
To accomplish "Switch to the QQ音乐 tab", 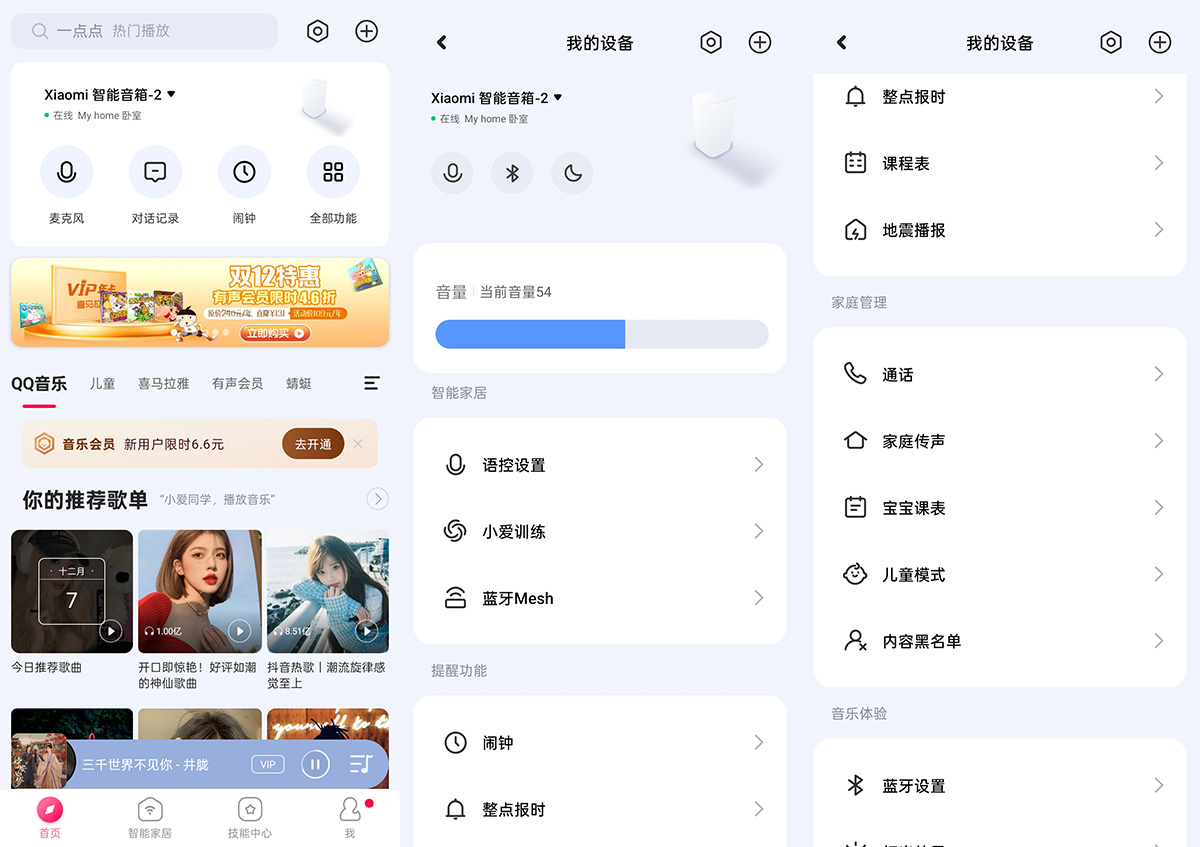I will point(39,383).
